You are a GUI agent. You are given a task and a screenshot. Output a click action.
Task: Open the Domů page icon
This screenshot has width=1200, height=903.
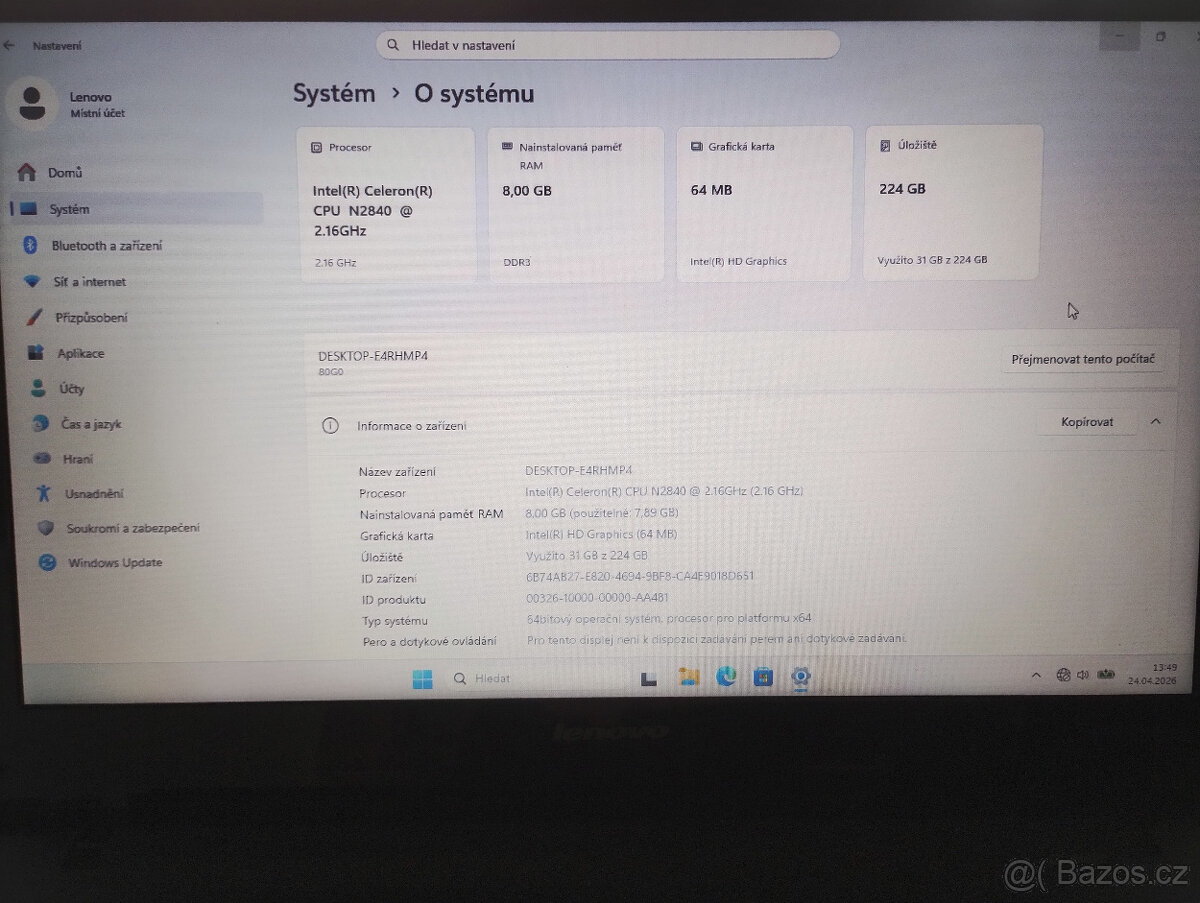26,172
